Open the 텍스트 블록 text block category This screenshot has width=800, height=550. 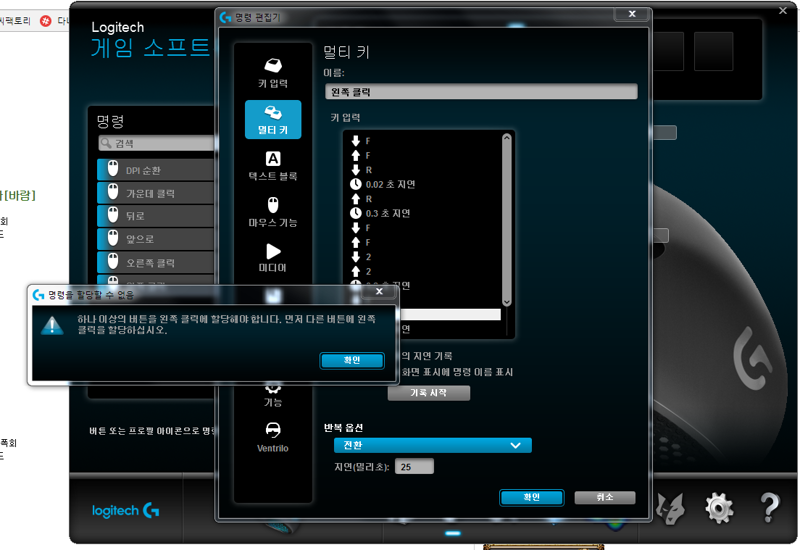coord(273,166)
